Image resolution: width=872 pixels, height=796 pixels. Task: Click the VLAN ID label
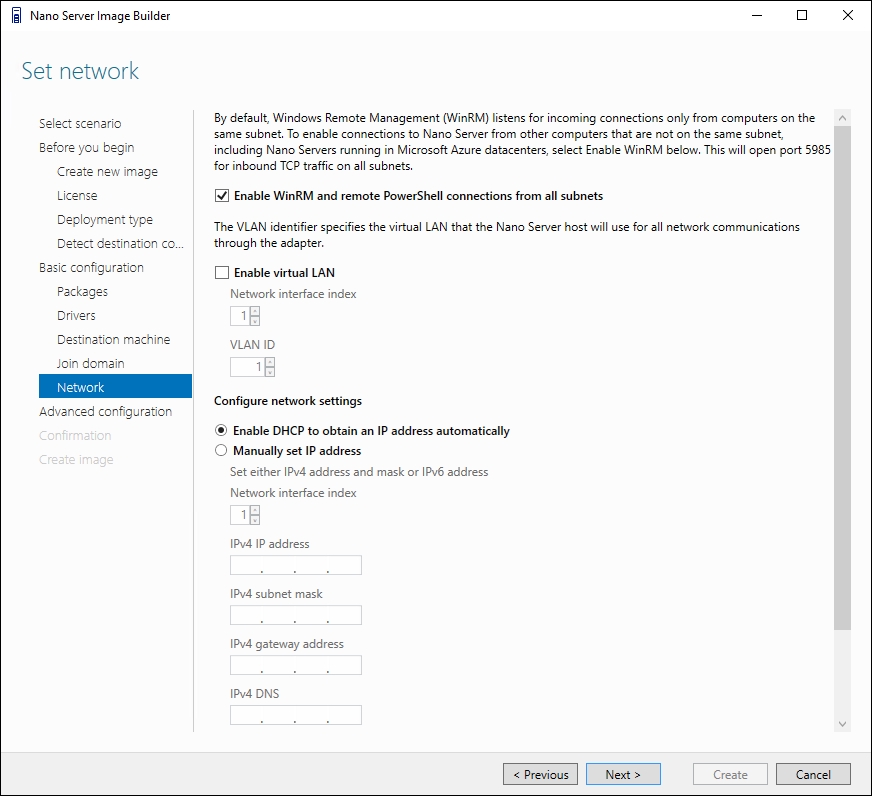pyautogui.click(x=252, y=345)
